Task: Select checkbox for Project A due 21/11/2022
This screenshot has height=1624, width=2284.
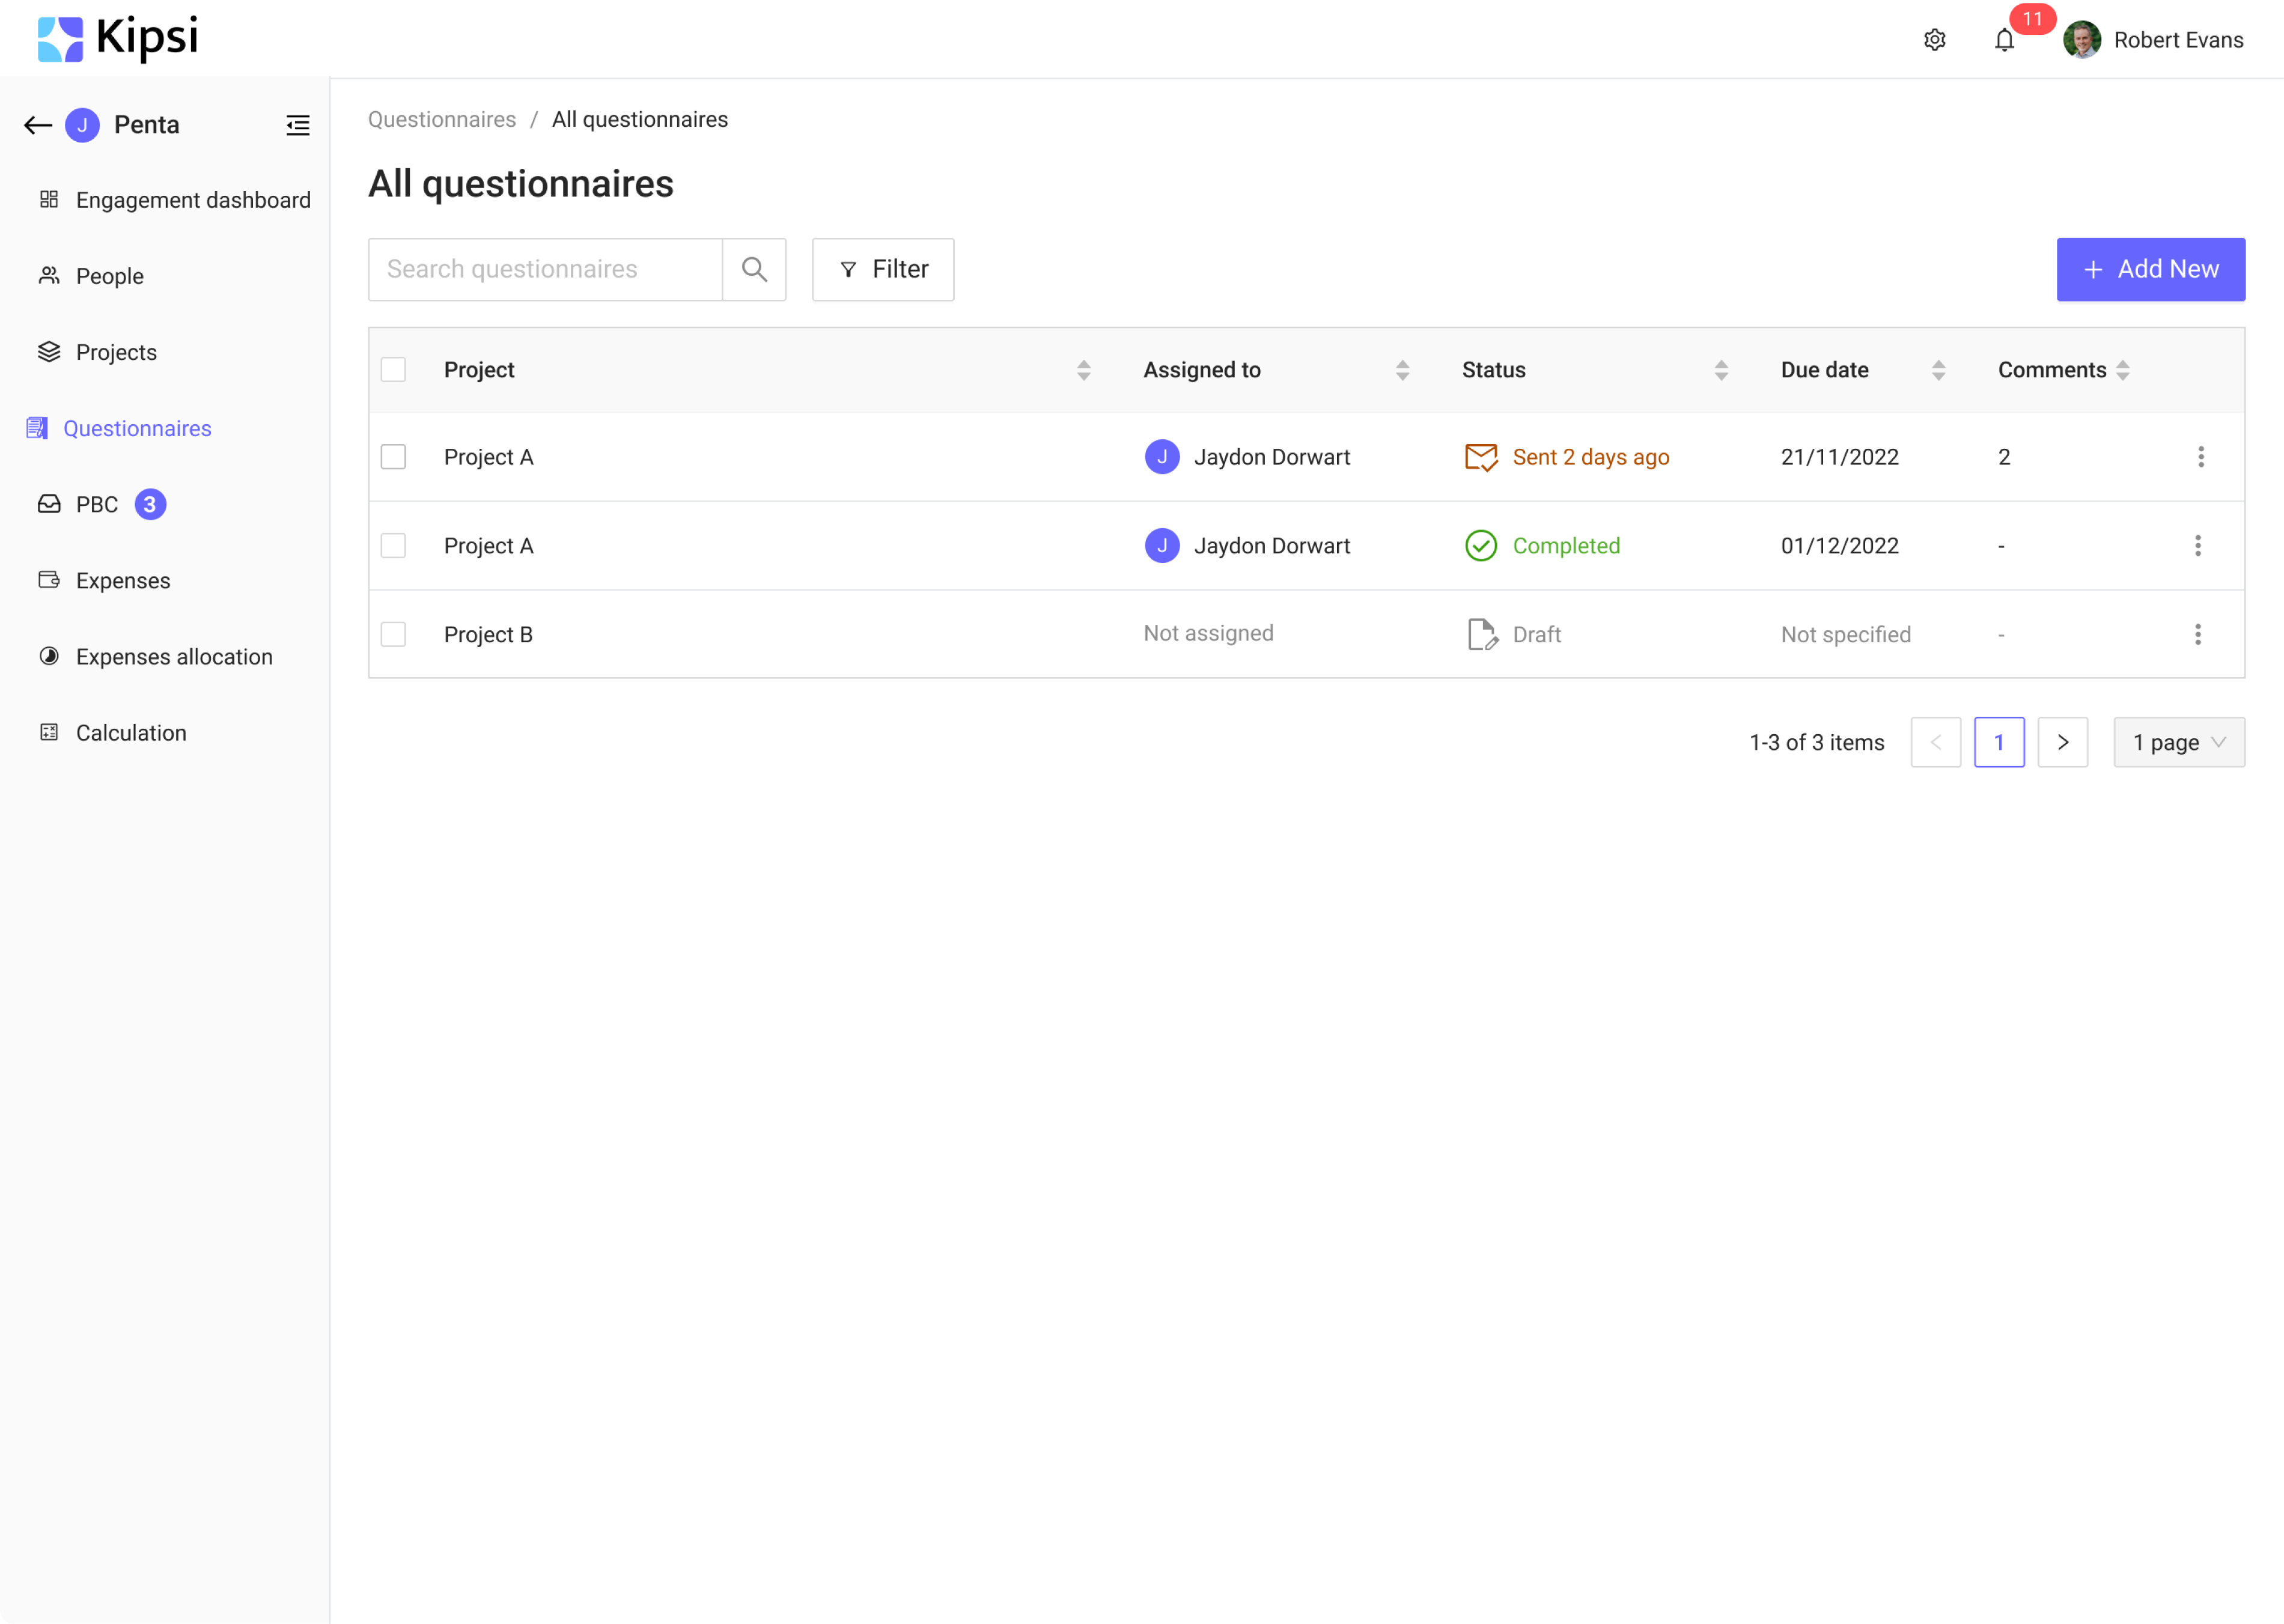Action: click(x=393, y=457)
